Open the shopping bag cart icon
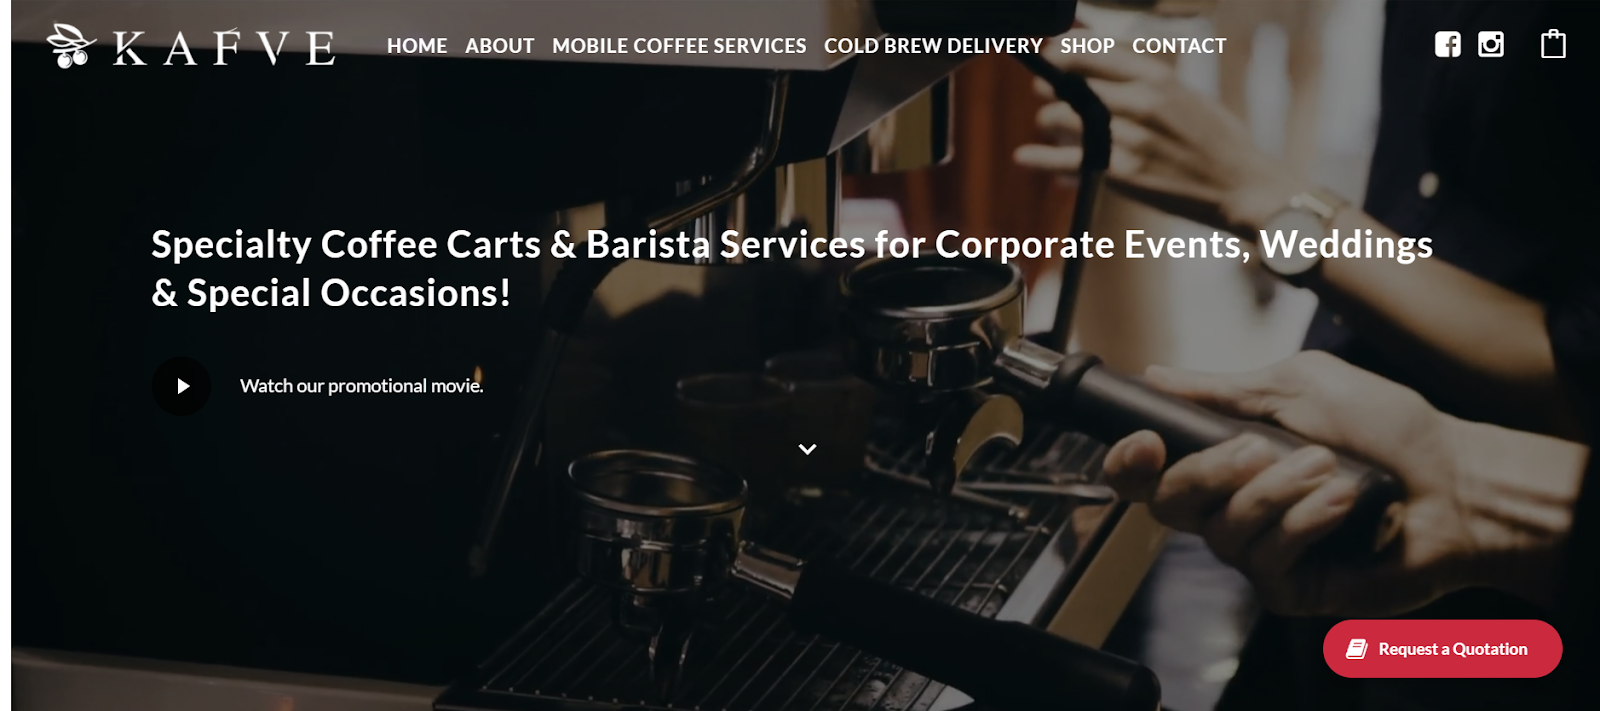 coord(1553,44)
